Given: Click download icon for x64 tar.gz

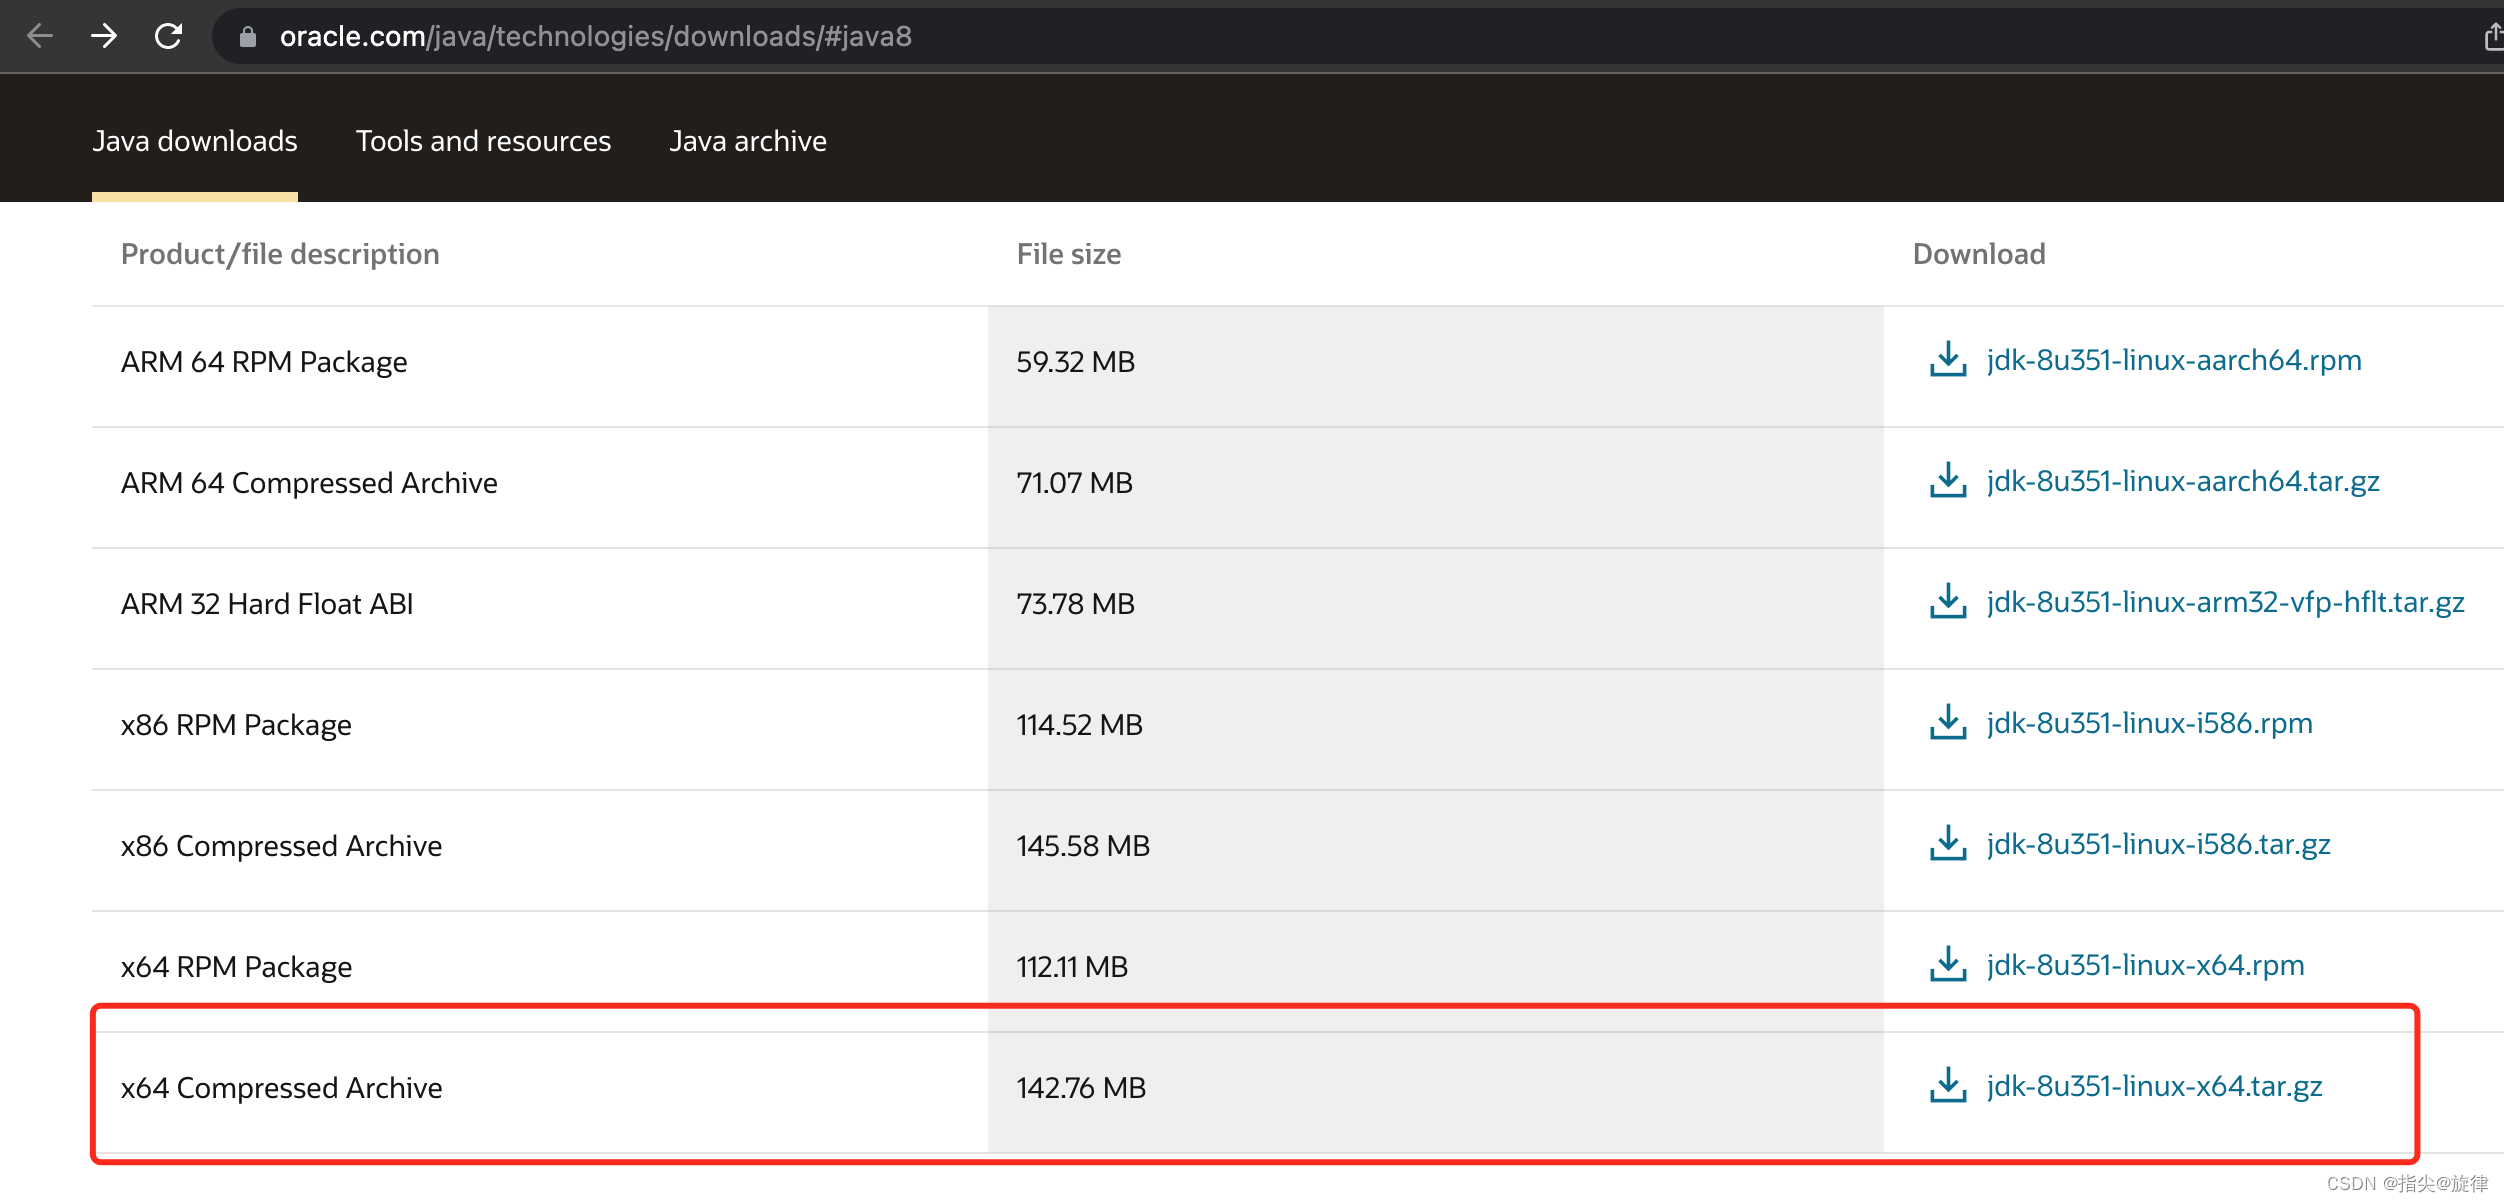Looking at the screenshot, I should click(x=1947, y=1086).
